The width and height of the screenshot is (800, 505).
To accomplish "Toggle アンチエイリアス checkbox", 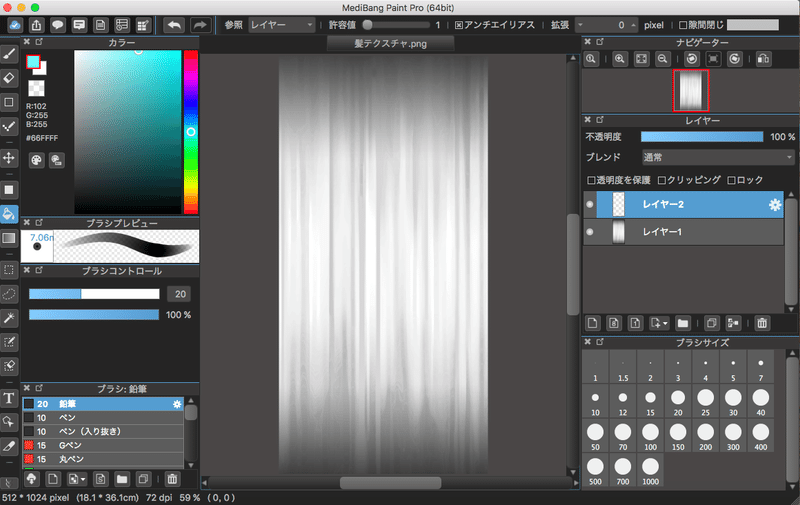I will (x=459, y=25).
